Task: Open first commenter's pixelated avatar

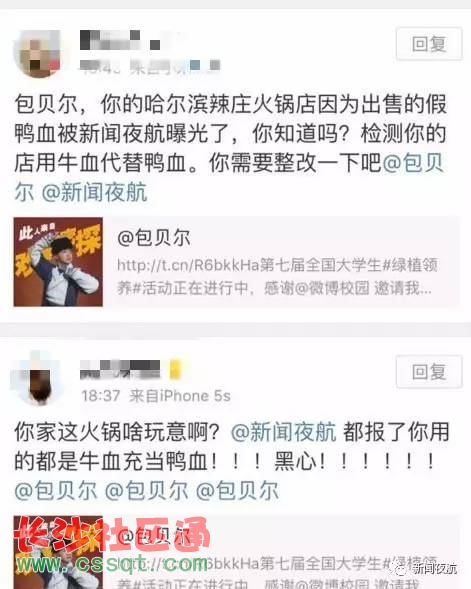Action: pos(38,53)
